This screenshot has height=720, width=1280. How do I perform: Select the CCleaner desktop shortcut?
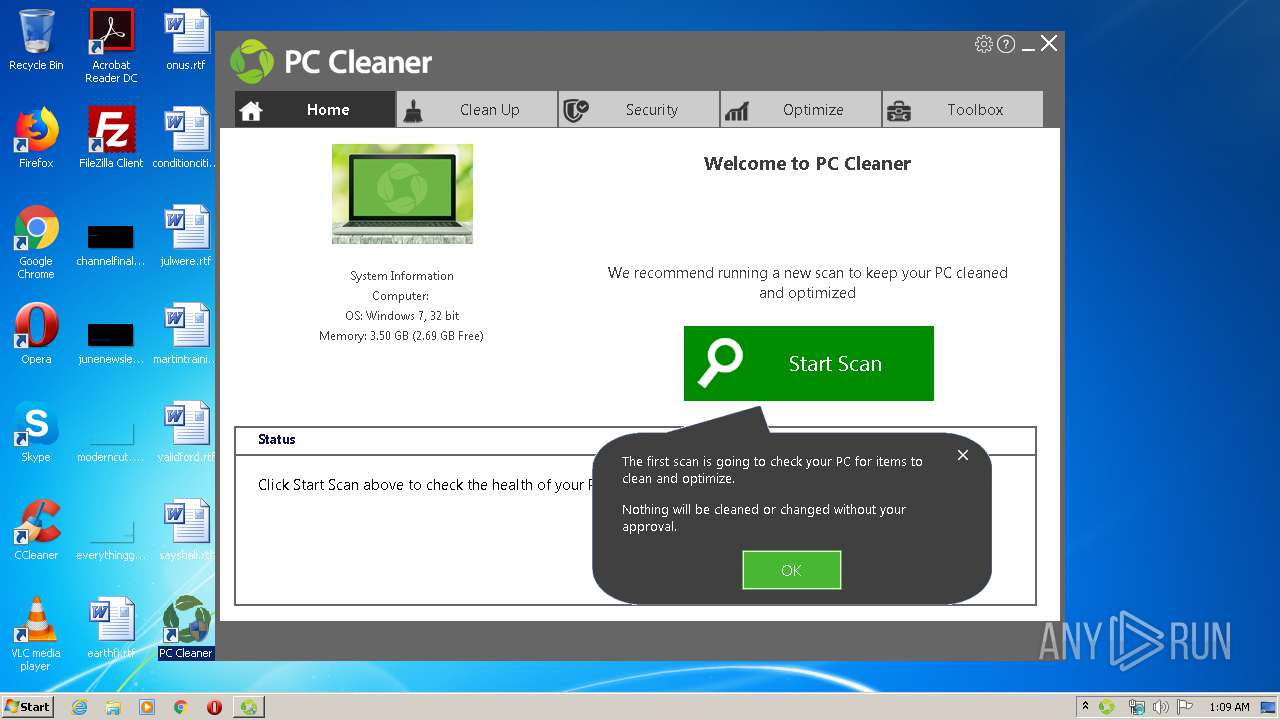click(x=36, y=530)
